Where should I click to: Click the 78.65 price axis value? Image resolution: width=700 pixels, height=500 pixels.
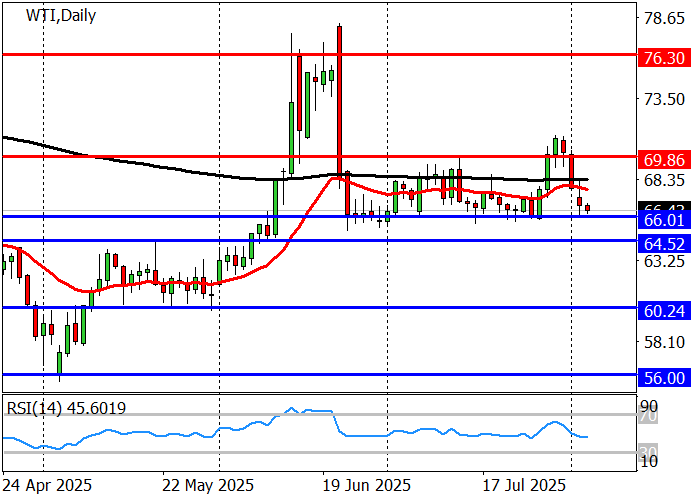[x=662, y=18]
